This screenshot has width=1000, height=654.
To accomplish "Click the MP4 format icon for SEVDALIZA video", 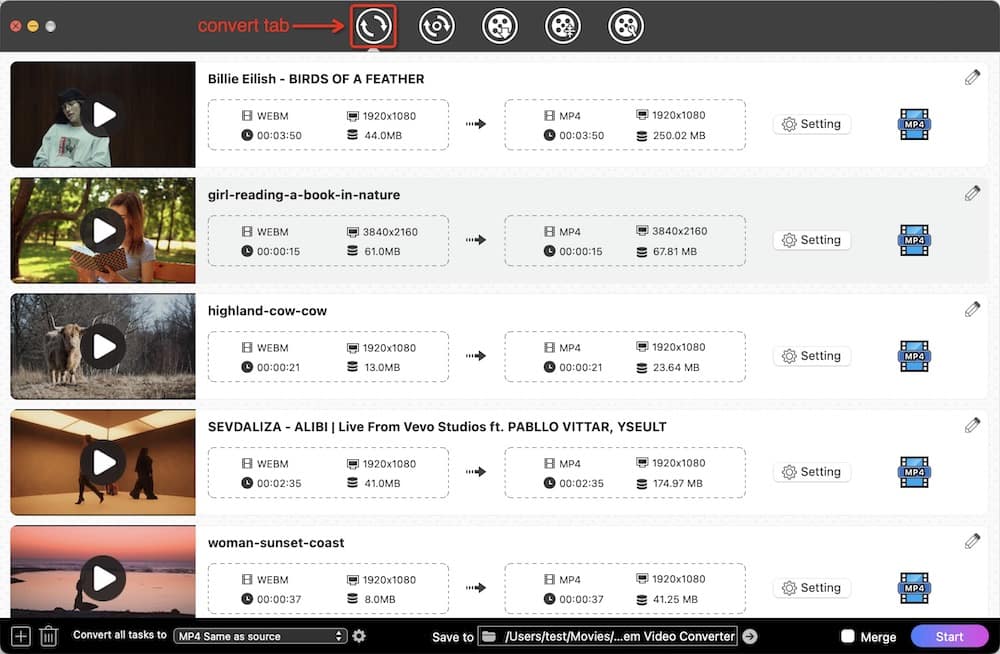I will click(914, 472).
